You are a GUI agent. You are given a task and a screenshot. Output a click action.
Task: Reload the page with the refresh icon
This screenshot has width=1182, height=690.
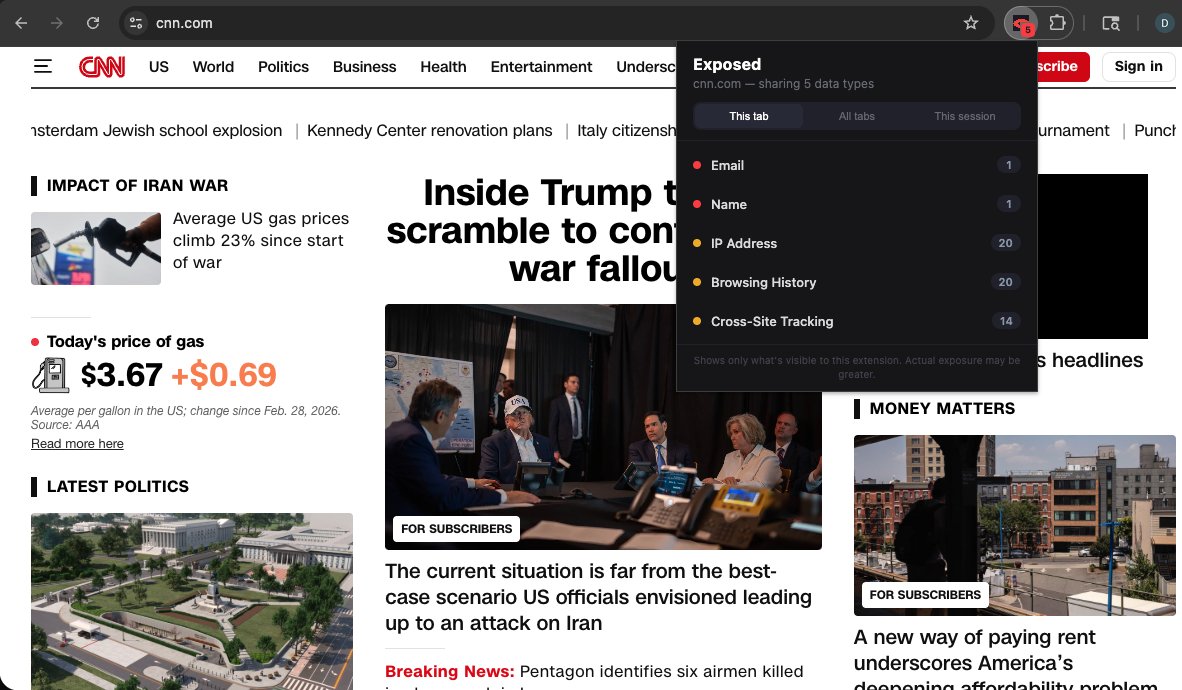tap(93, 23)
